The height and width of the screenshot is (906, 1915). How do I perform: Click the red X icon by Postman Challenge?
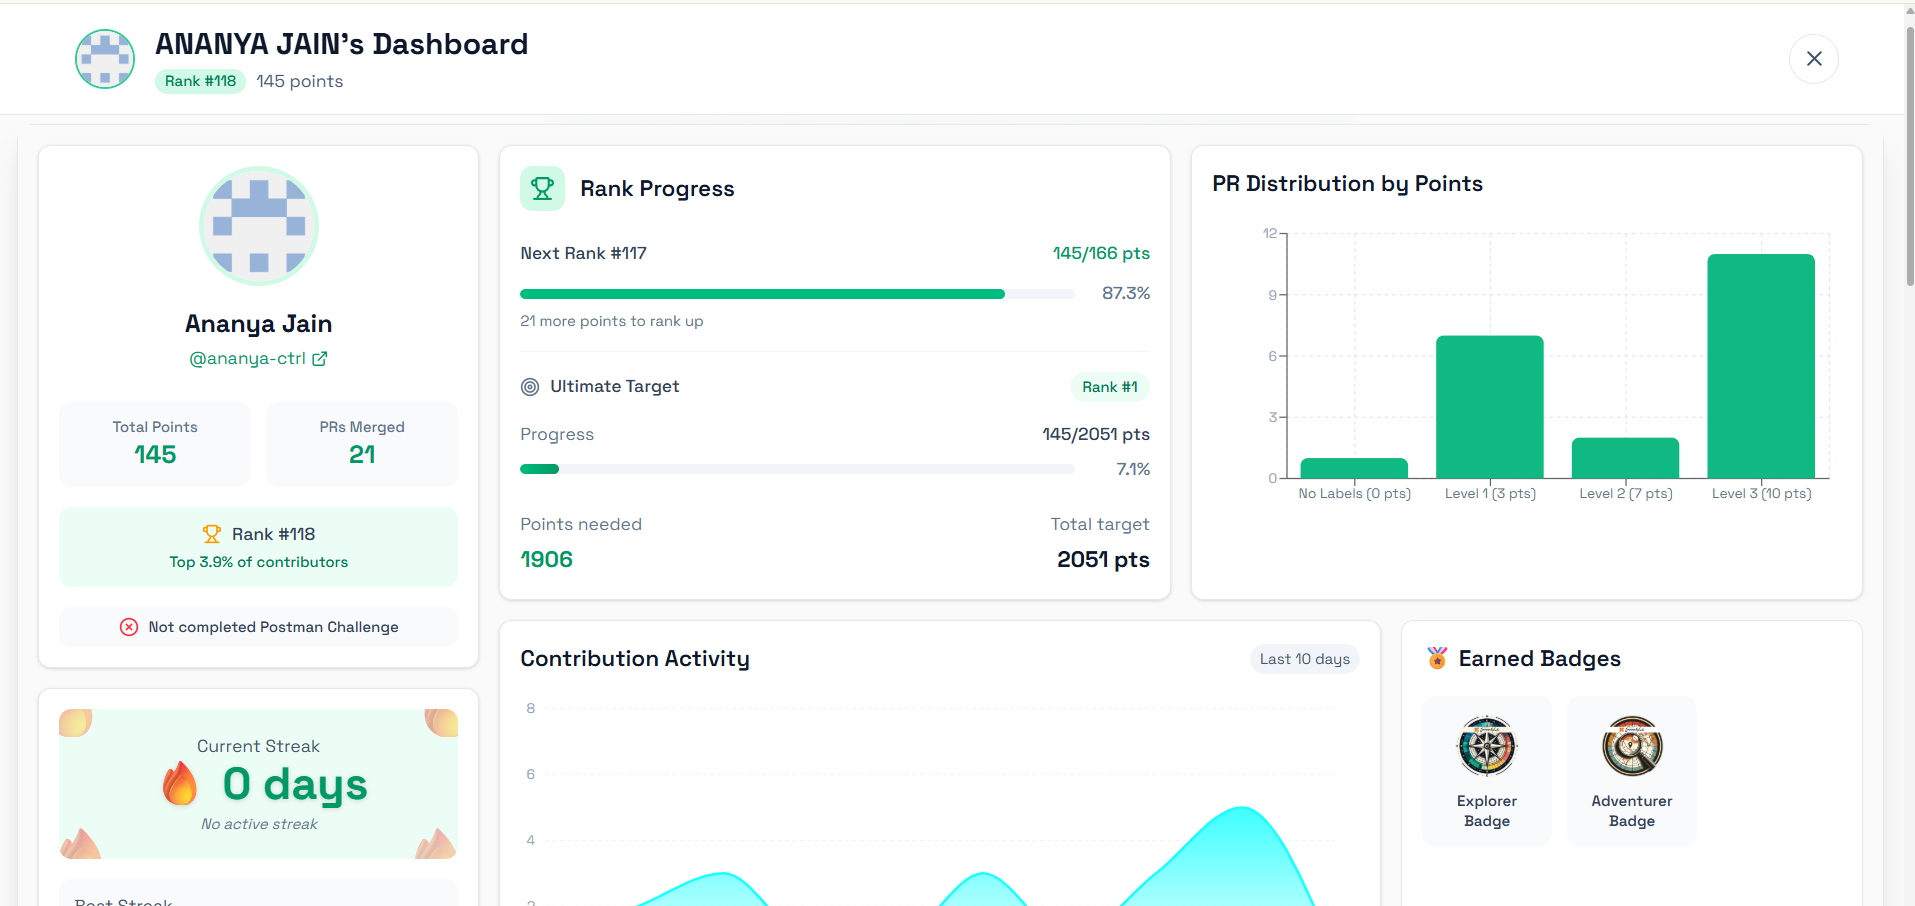coord(129,627)
